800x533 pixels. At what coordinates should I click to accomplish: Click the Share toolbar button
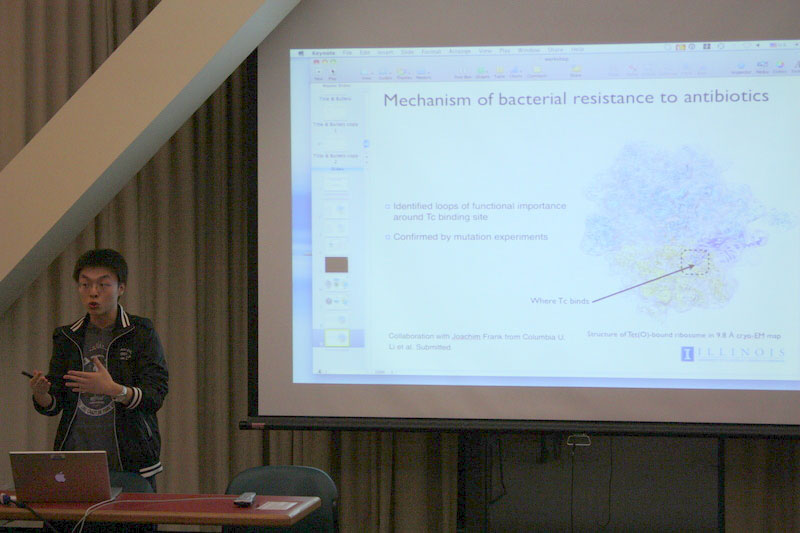[576, 72]
